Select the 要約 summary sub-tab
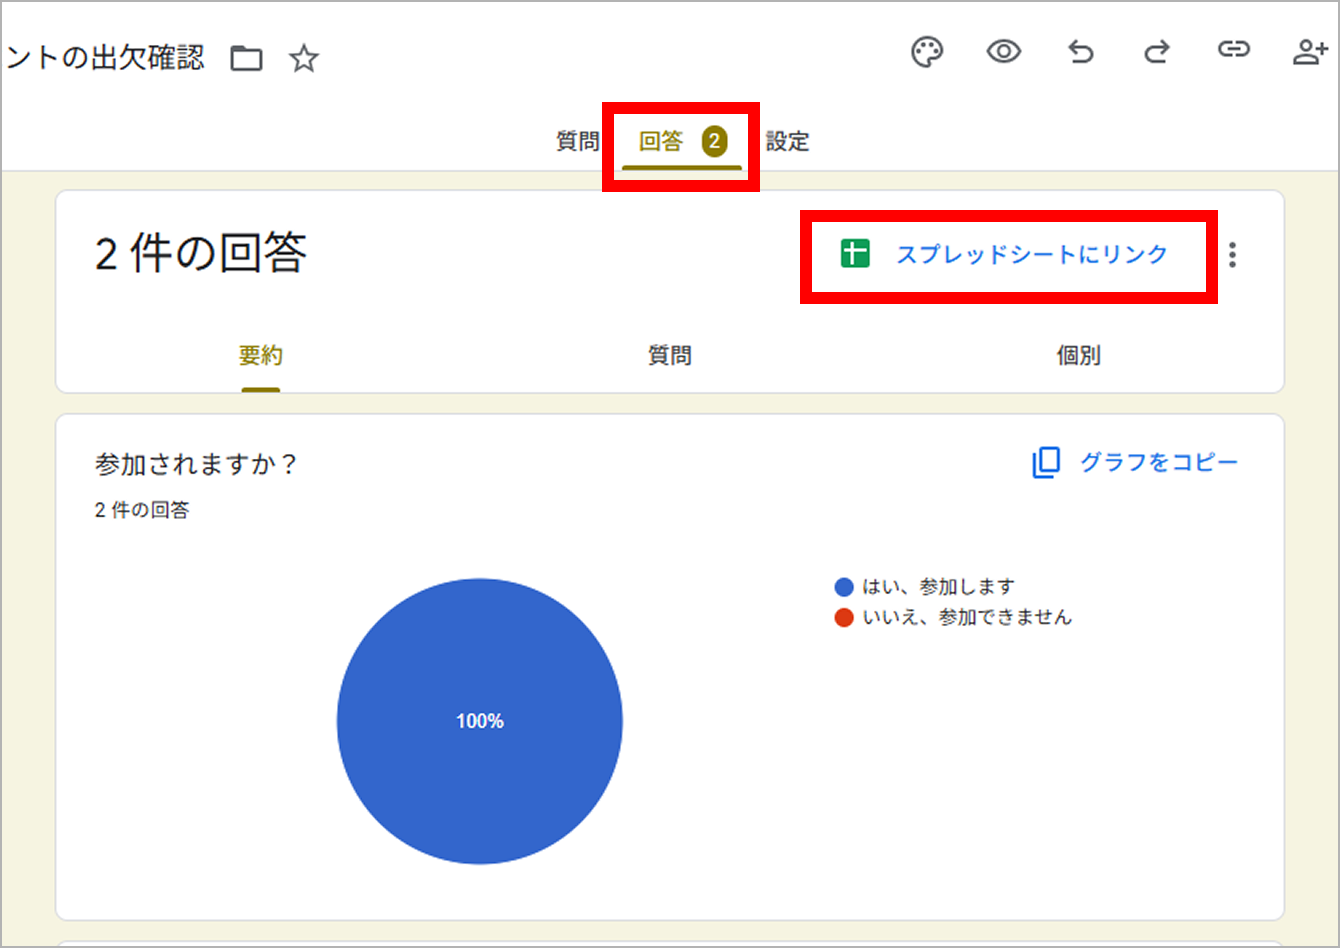The width and height of the screenshot is (1340, 948). [x=260, y=356]
